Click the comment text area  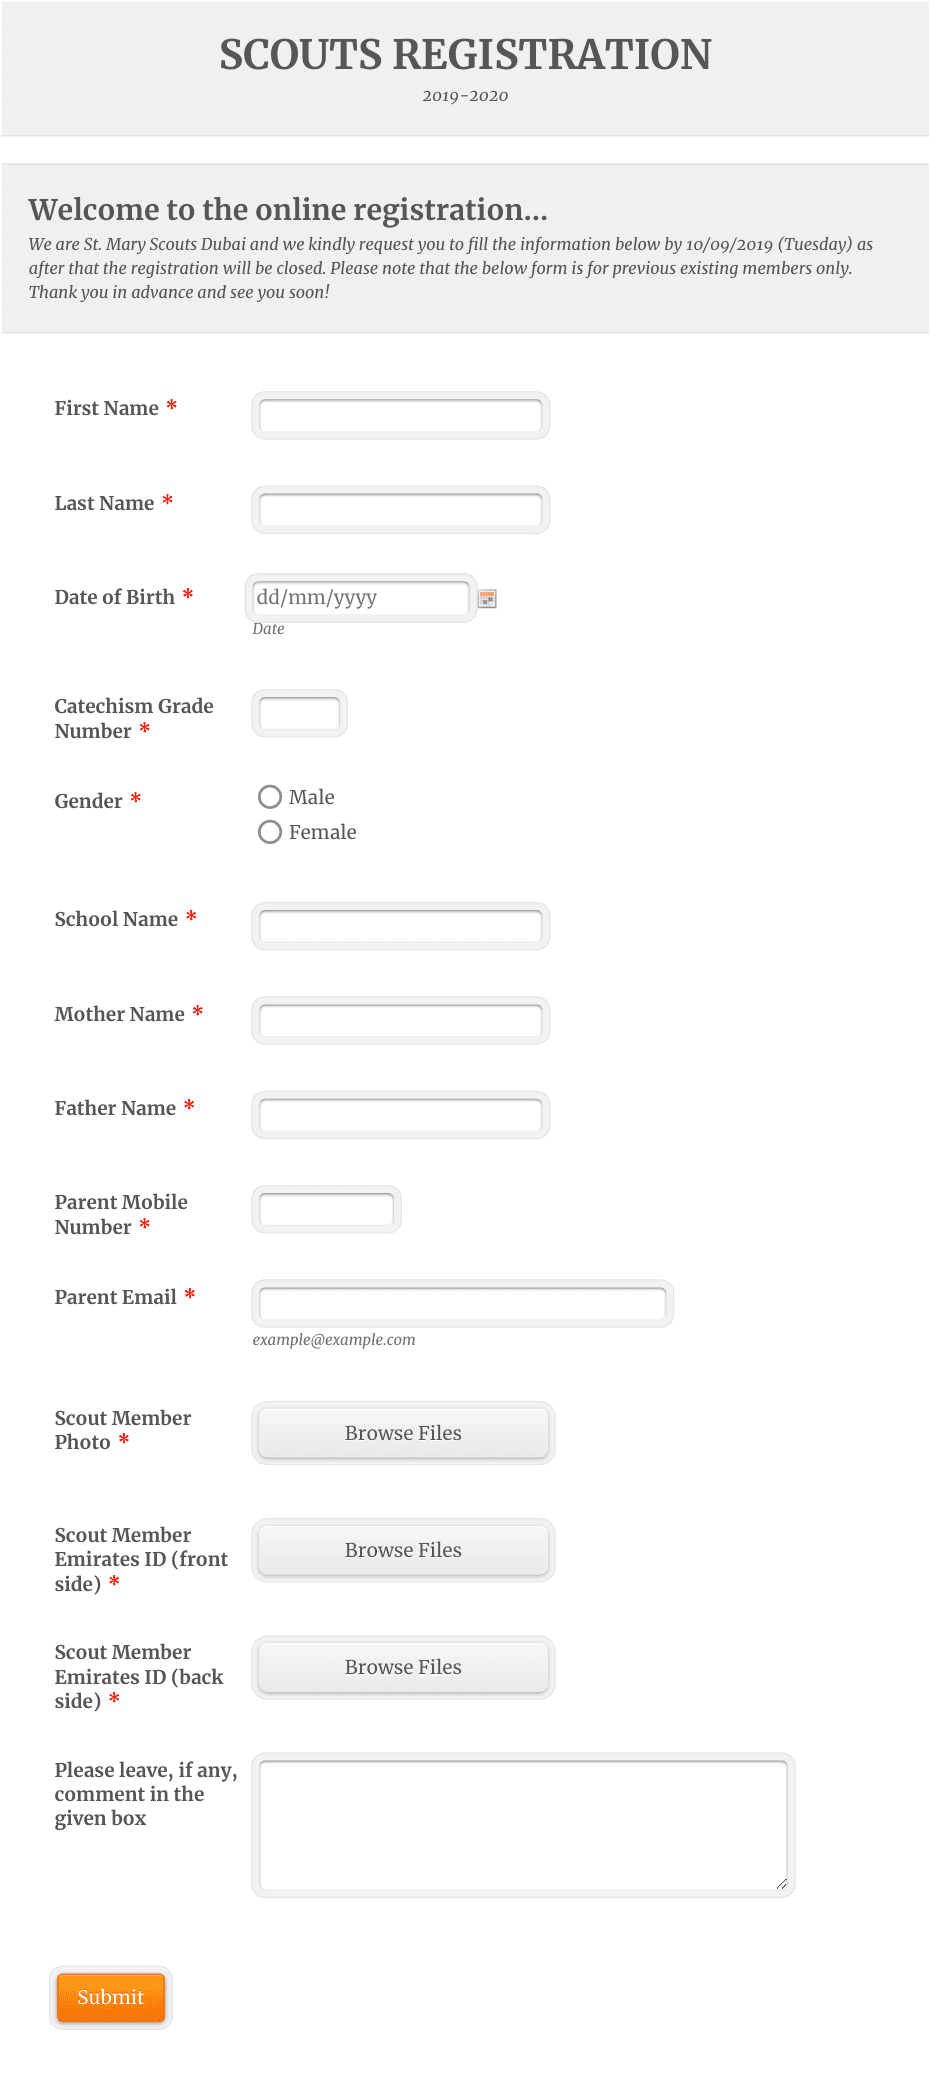click(x=523, y=1825)
